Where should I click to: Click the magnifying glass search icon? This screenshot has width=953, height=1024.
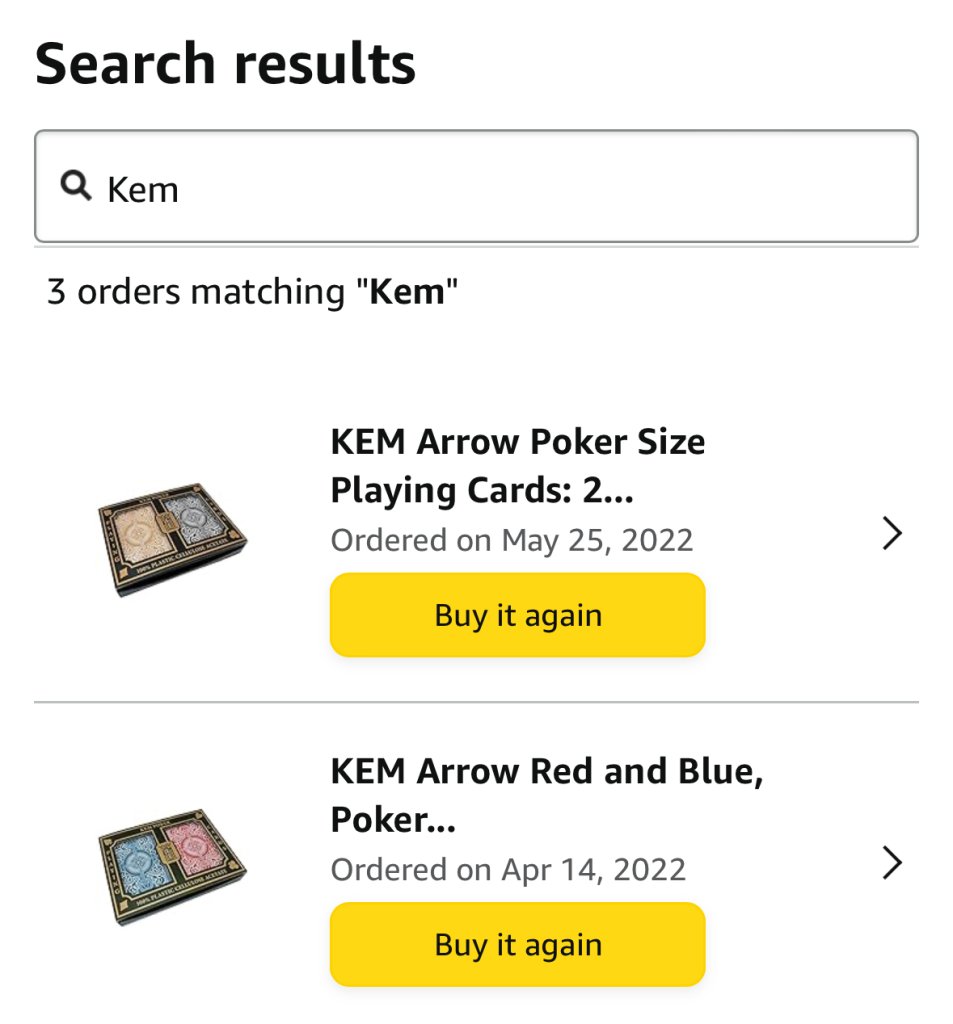(75, 185)
